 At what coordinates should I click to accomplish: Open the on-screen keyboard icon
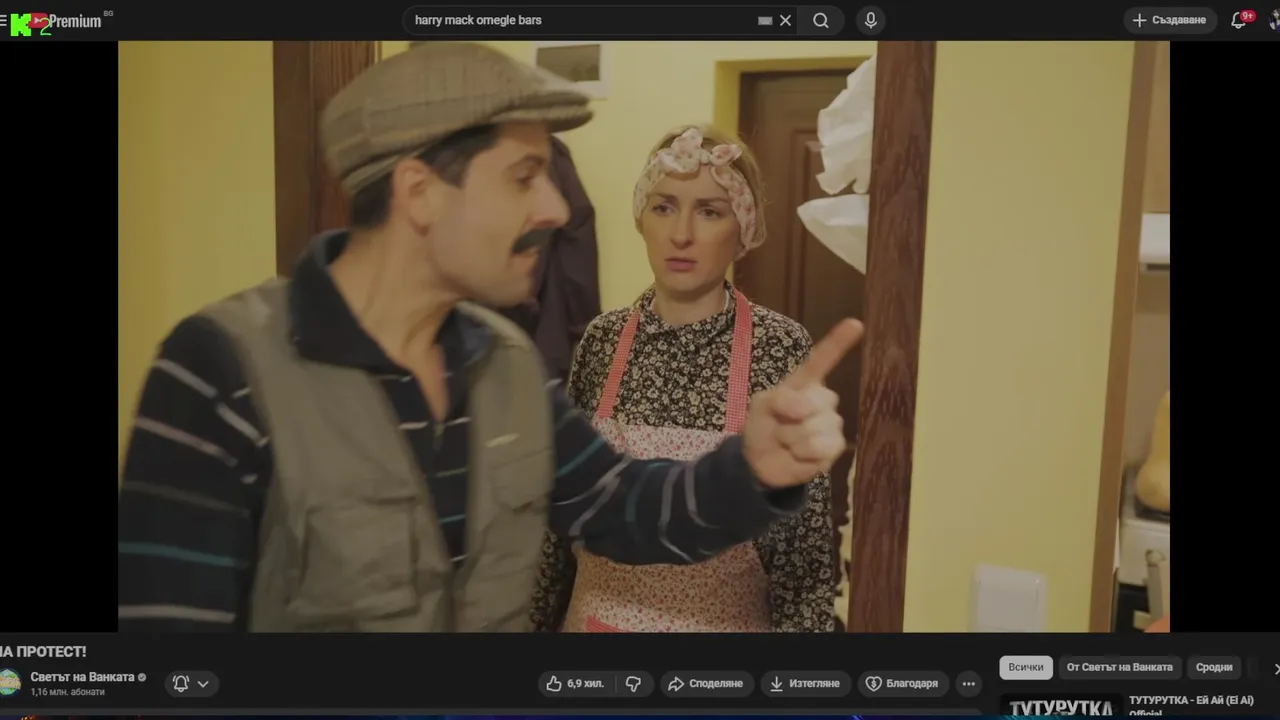(x=765, y=20)
